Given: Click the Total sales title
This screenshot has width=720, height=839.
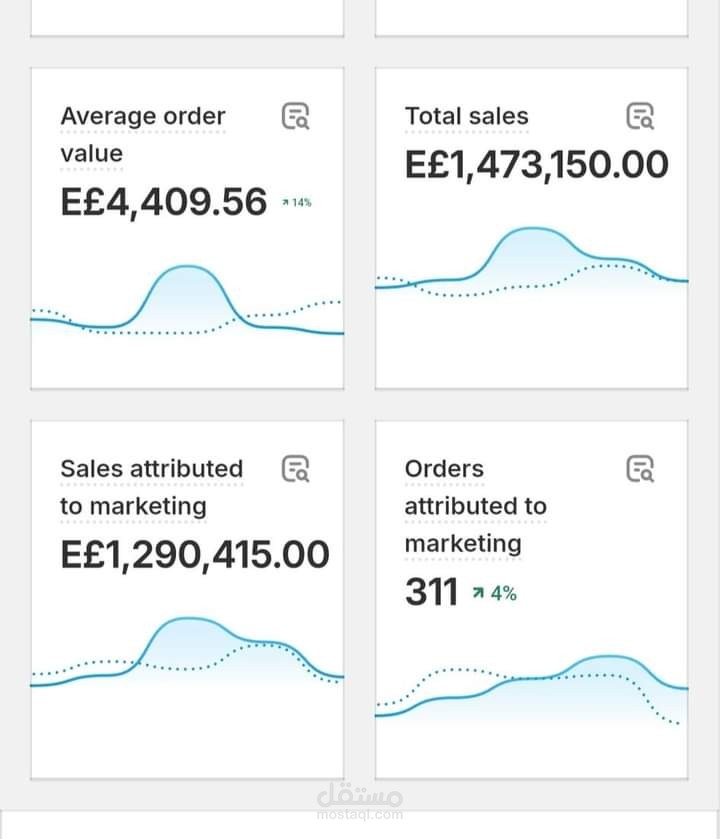Looking at the screenshot, I should pos(467,116).
